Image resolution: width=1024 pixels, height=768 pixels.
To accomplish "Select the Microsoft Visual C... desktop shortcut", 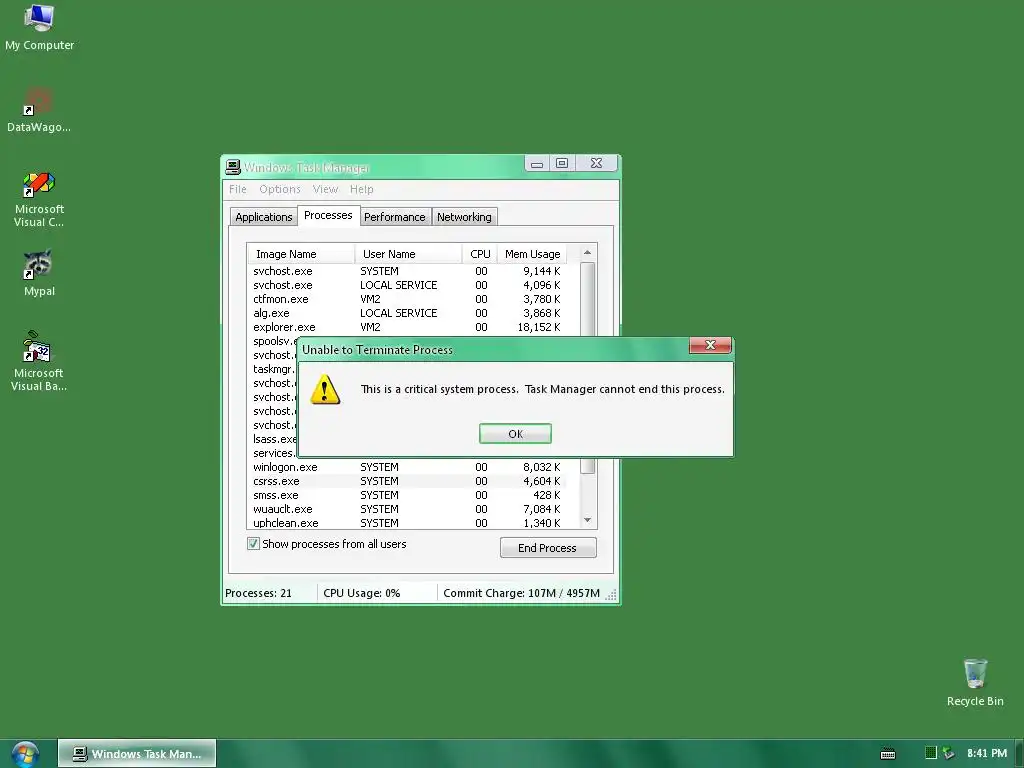I will (x=39, y=199).
